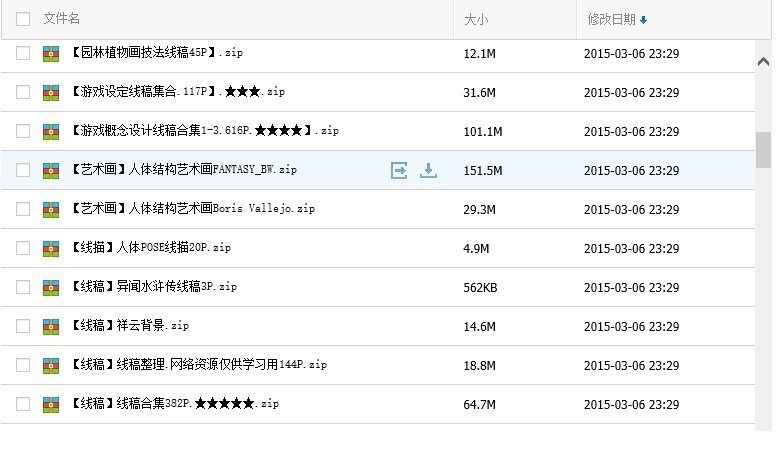Check the box for Boris Vallejo.zip

click(23, 209)
